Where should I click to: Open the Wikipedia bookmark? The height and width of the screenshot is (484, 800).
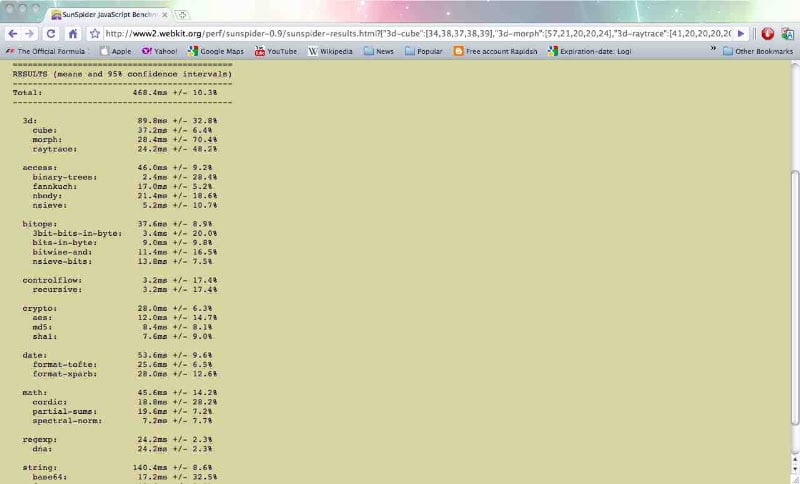click(330, 51)
